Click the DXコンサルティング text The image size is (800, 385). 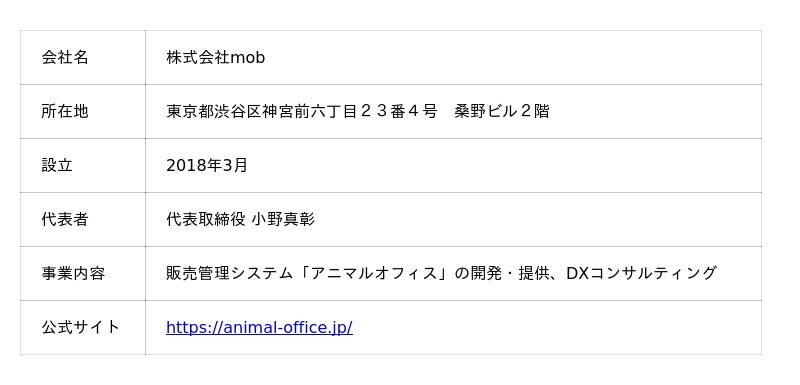(x=641, y=274)
